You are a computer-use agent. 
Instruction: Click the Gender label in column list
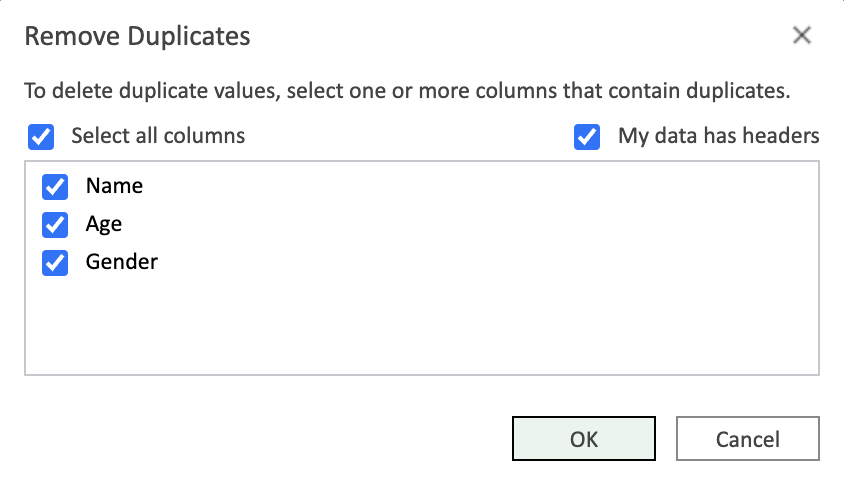pos(122,263)
